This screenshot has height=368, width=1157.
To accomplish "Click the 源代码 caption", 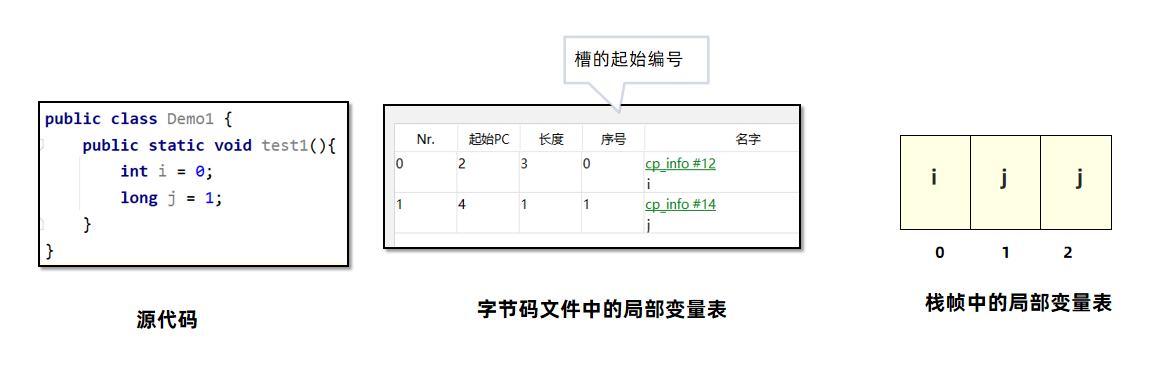I will pyautogui.click(x=167, y=320).
